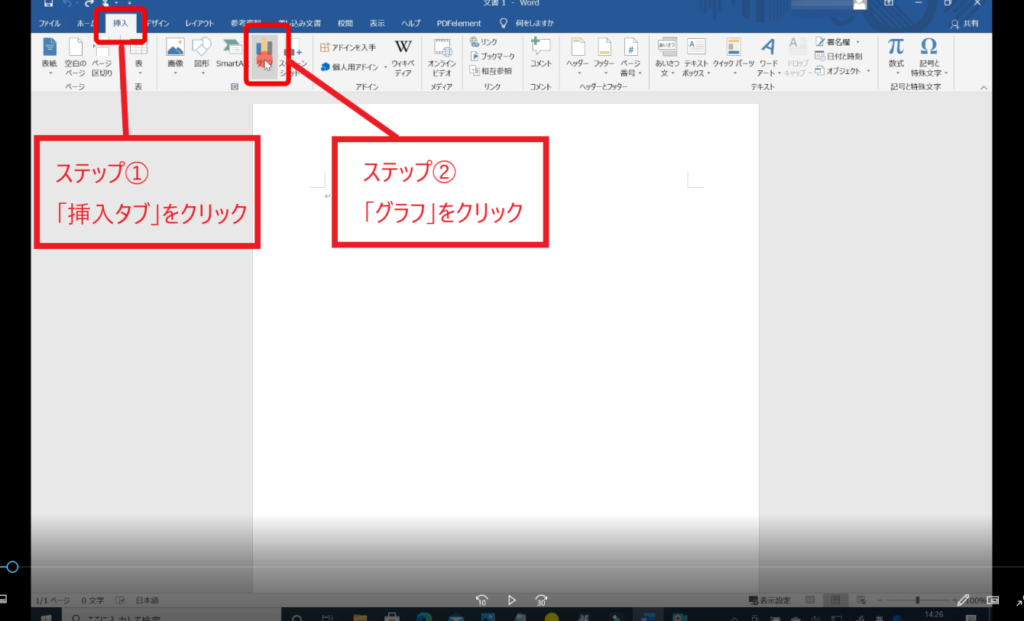The width and height of the screenshot is (1024, 621).
Task: Insert a picture with the 画像 icon
Action: click(175, 53)
